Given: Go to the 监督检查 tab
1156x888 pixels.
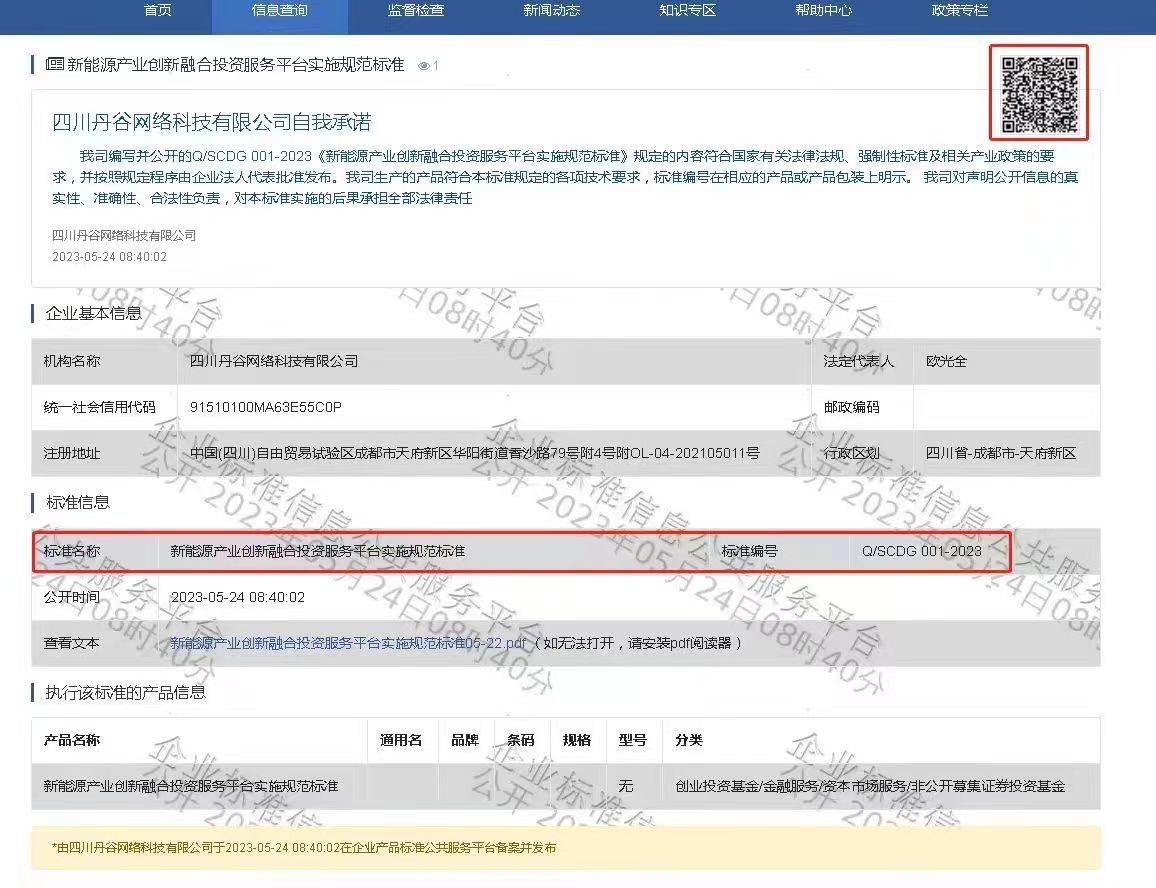Looking at the screenshot, I should point(416,10).
